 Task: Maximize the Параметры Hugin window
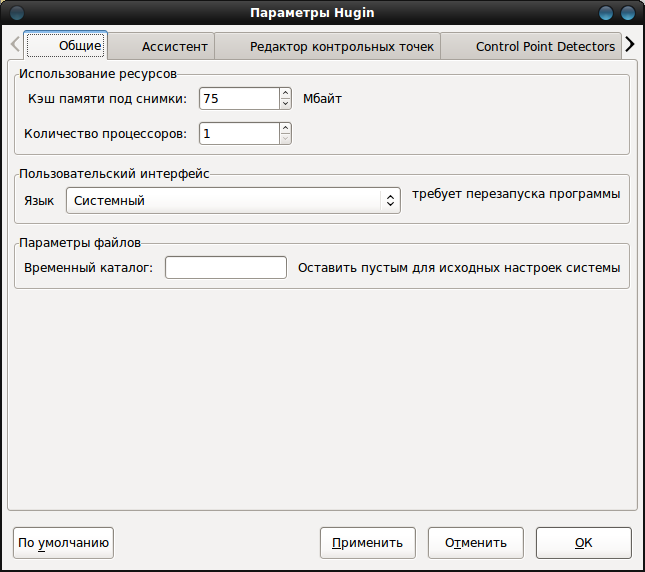click(606, 13)
